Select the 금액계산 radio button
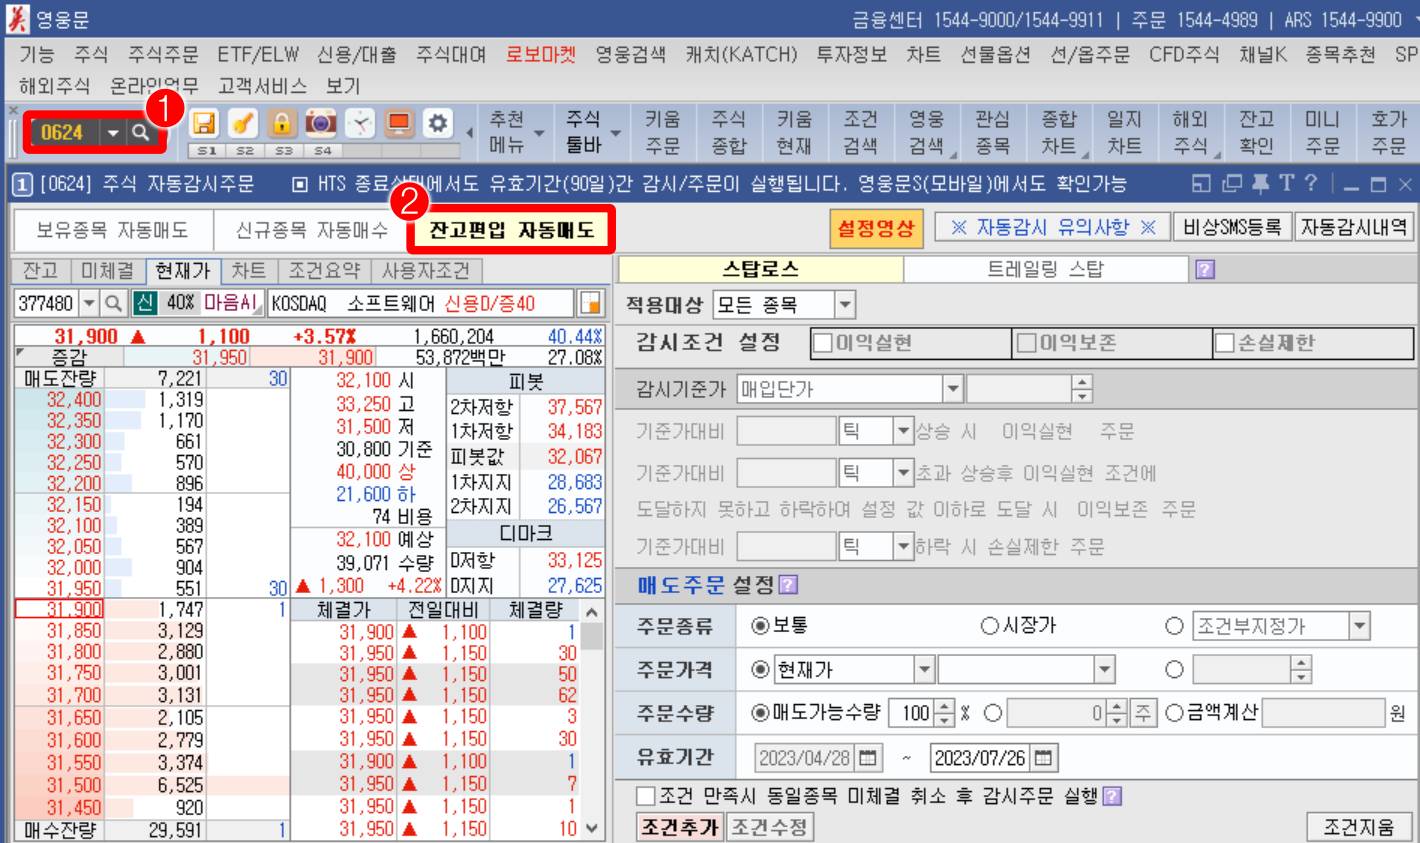This screenshot has height=843, width=1420. coord(1175,713)
